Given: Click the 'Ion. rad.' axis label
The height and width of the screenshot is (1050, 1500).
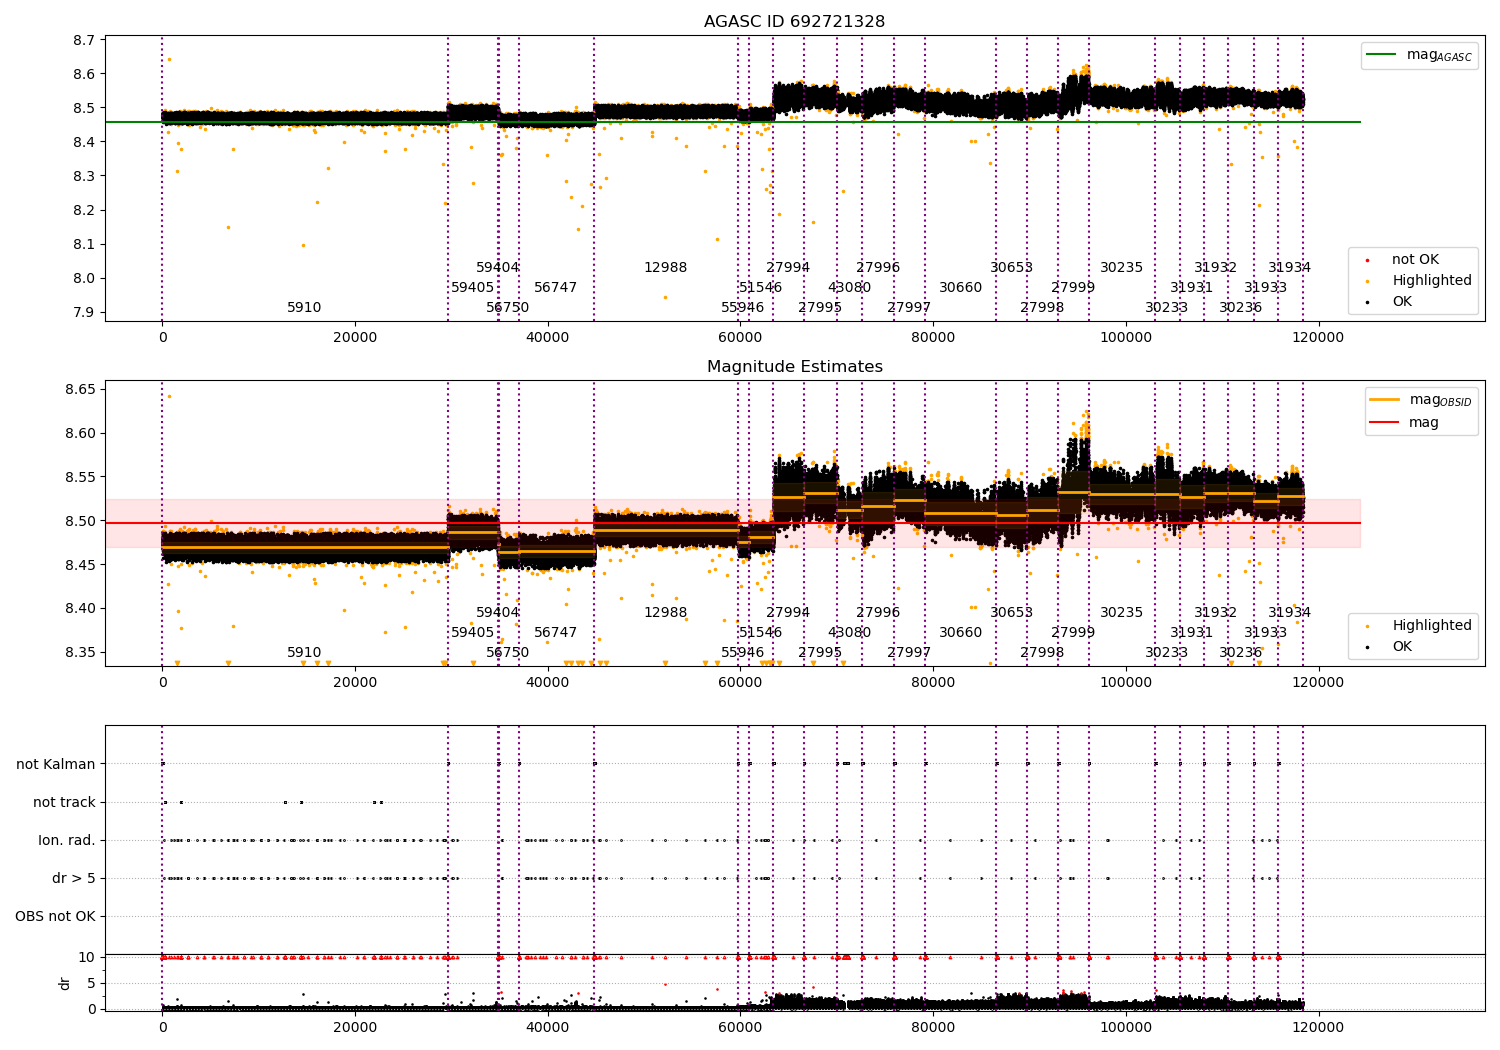Looking at the screenshot, I should (x=67, y=840).
